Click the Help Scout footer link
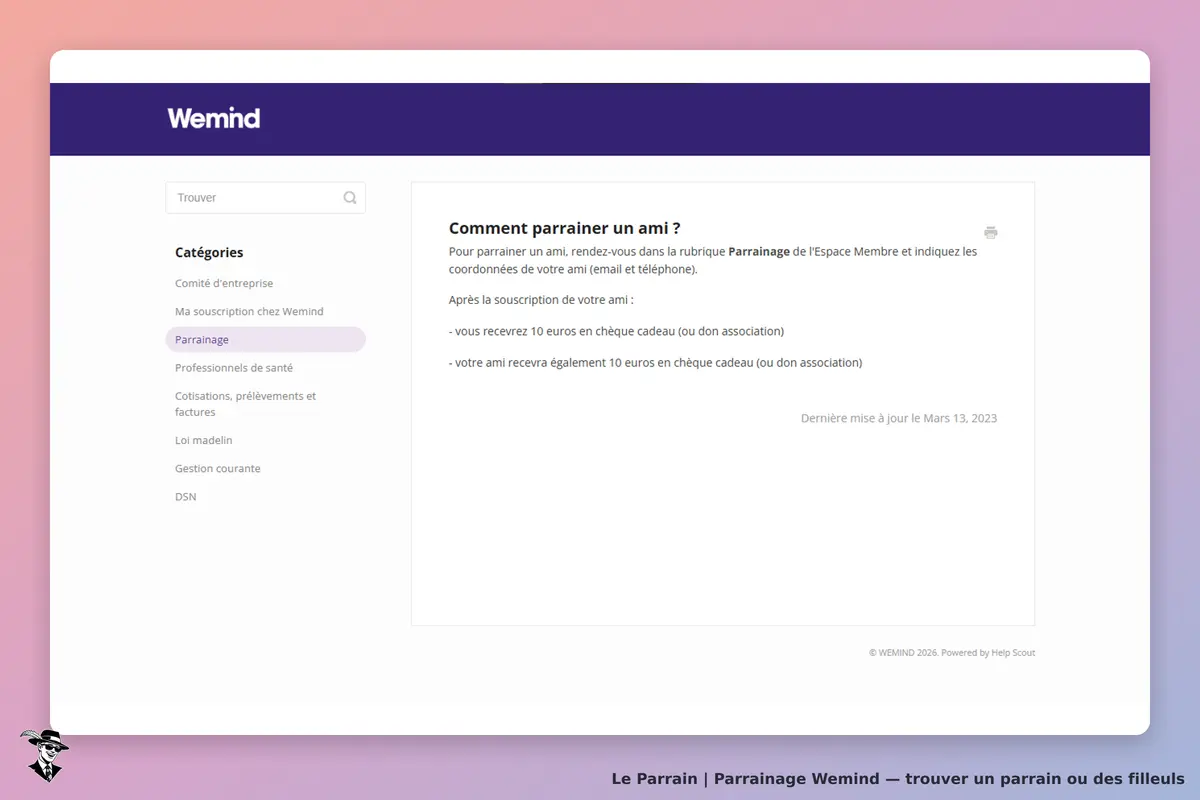 (1013, 653)
